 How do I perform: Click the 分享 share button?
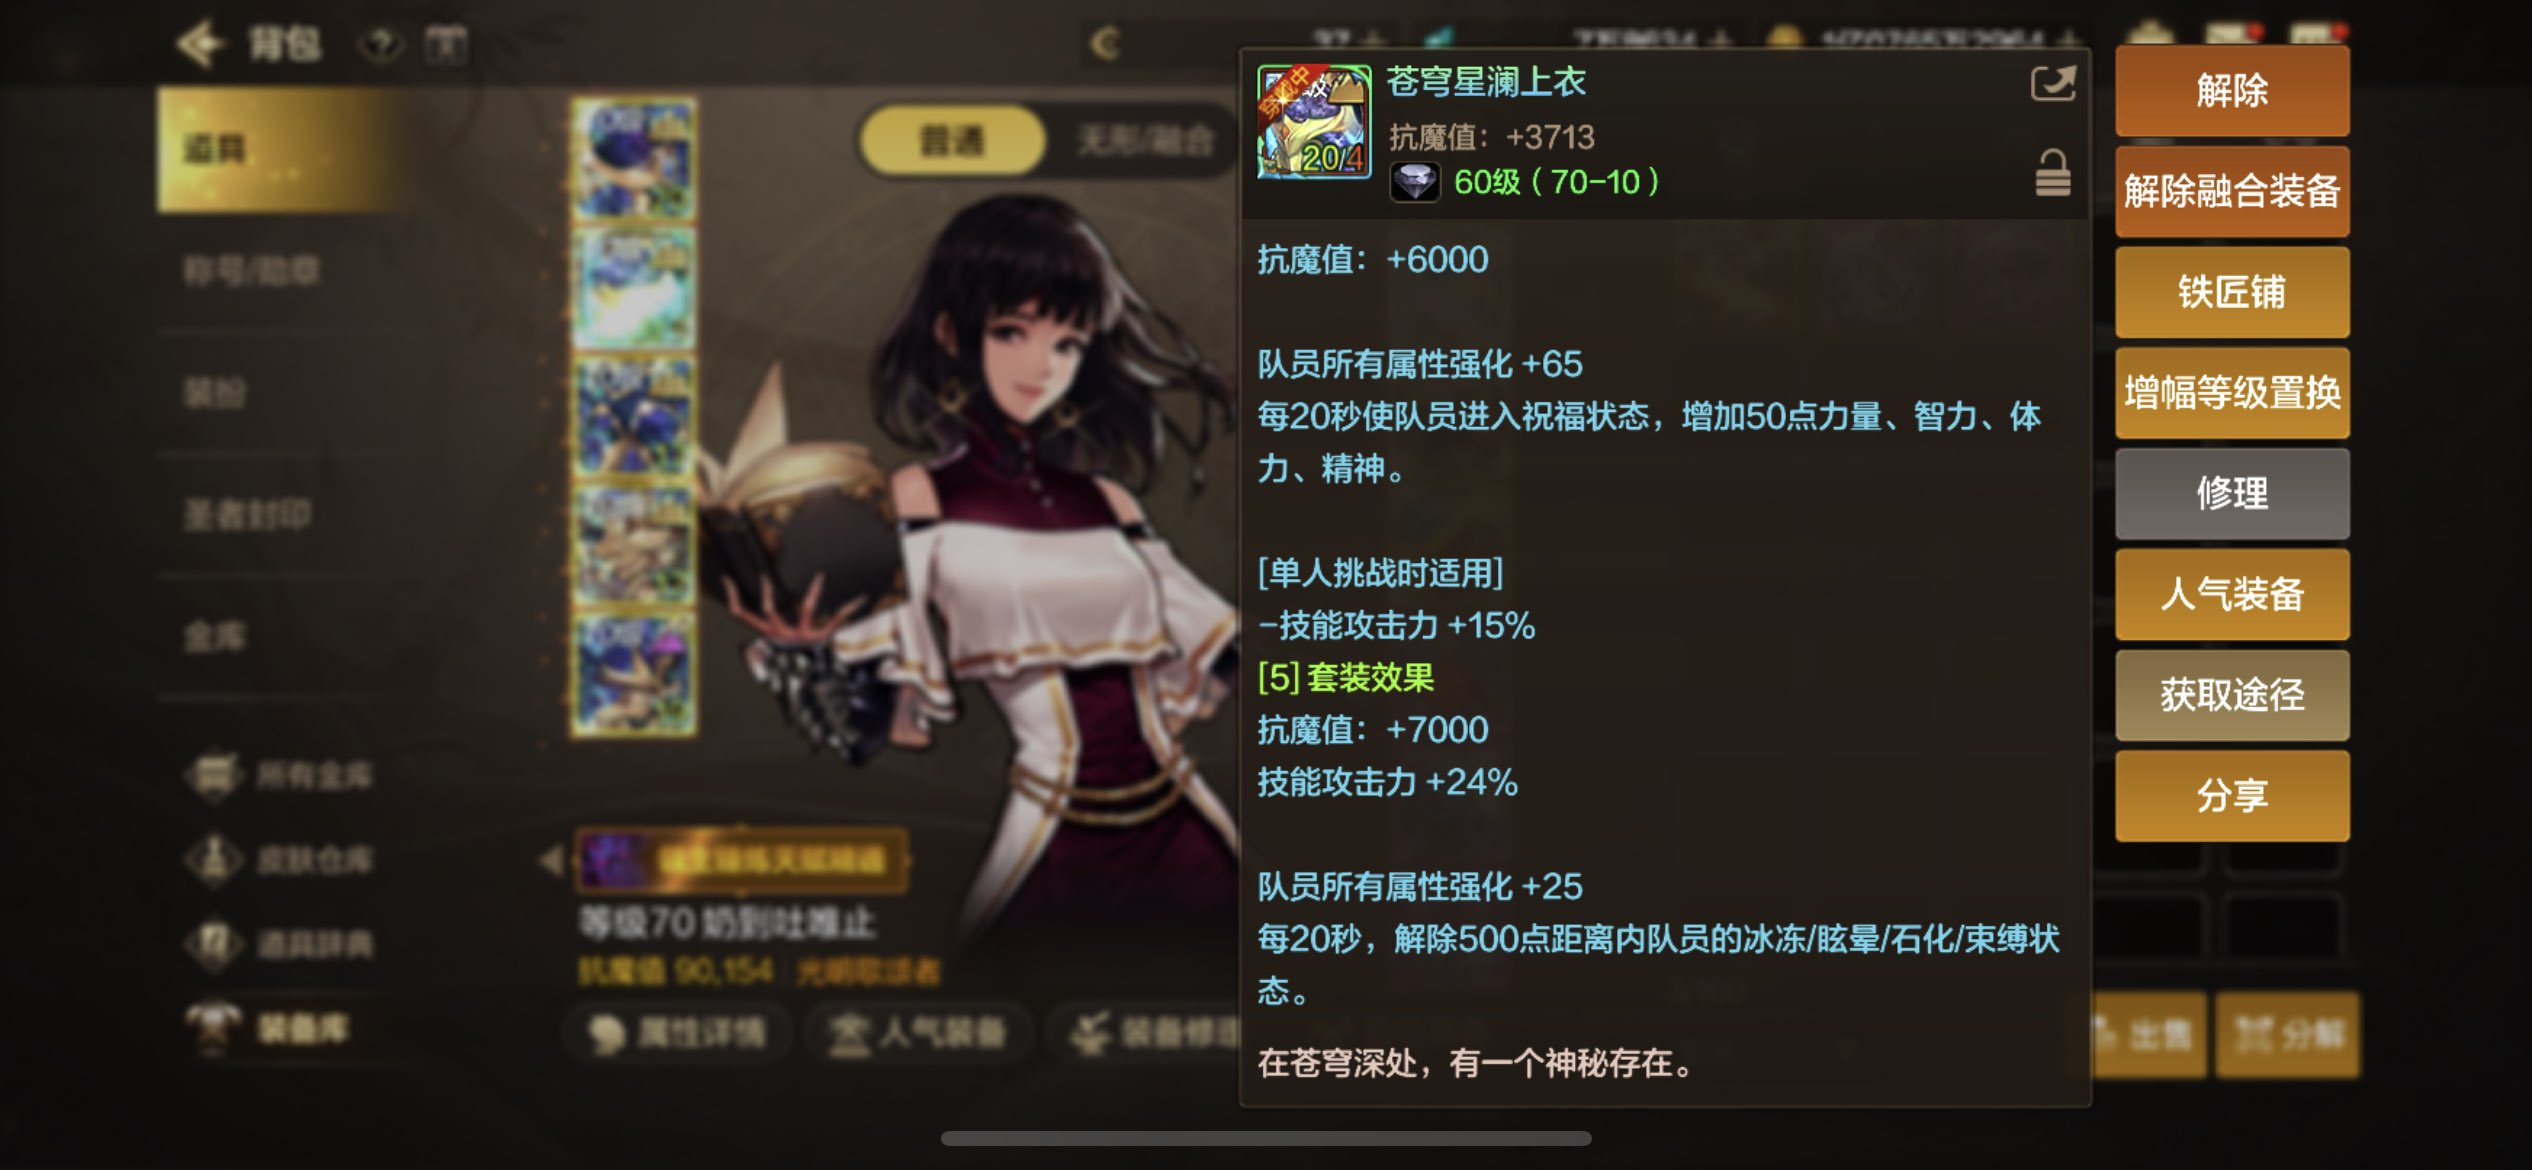(x=2232, y=796)
